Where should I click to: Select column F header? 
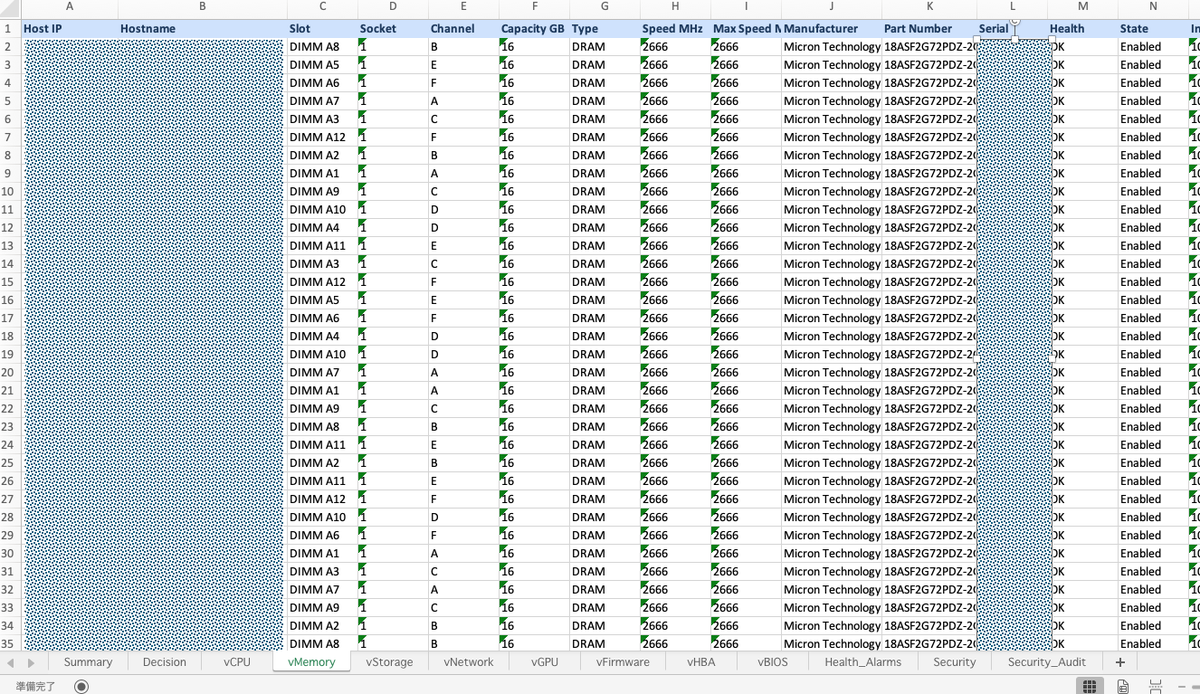(534, 7)
